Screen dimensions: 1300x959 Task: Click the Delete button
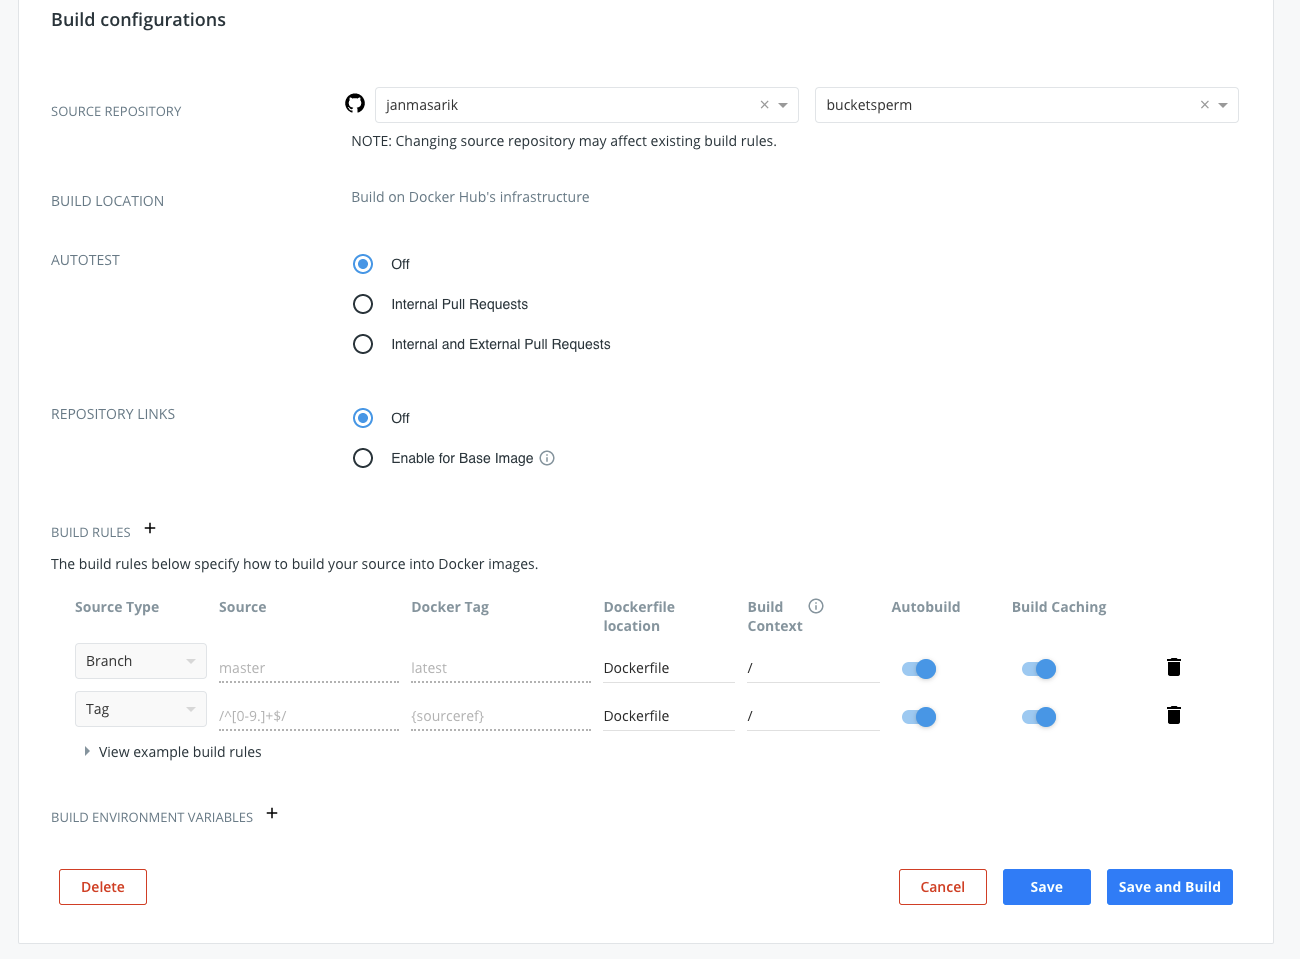pyautogui.click(x=102, y=886)
